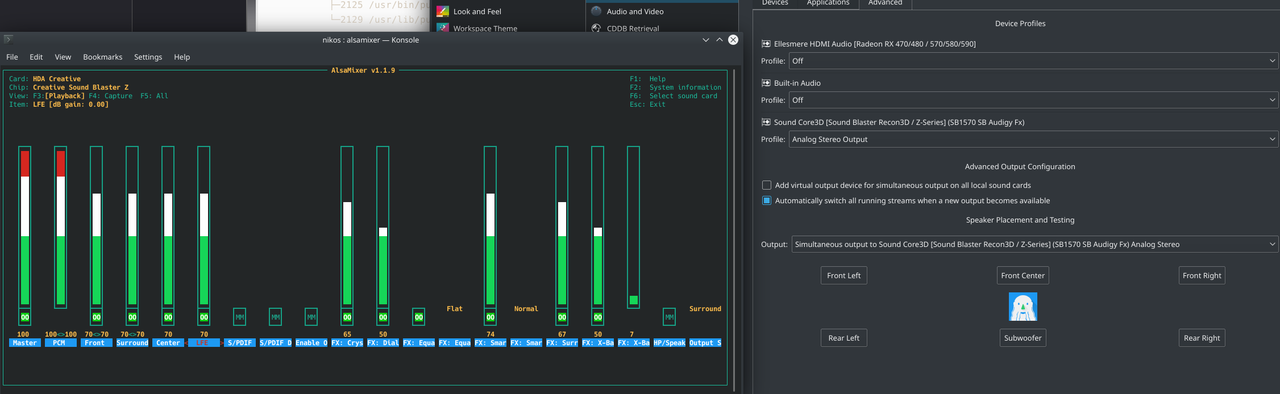Open Help menu in Konsole

pyautogui.click(x=182, y=57)
